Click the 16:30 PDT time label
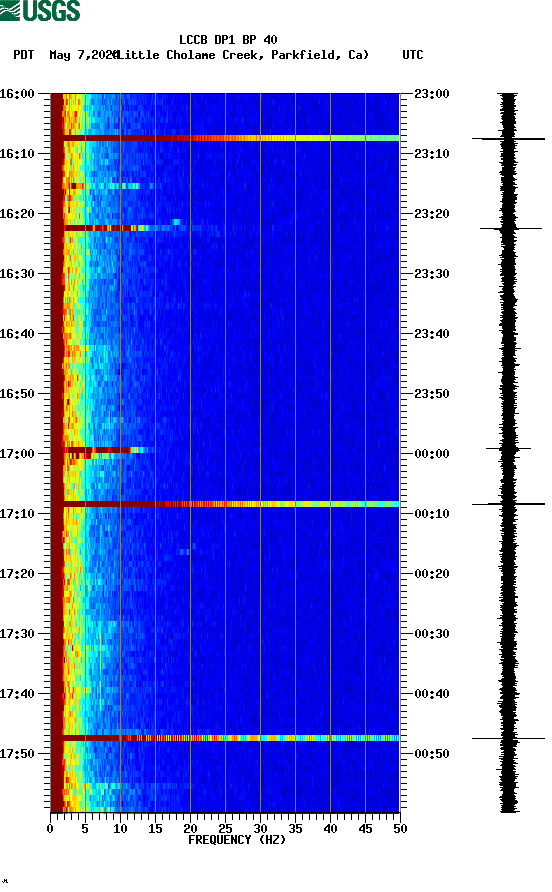552x892 pixels. click(17, 274)
